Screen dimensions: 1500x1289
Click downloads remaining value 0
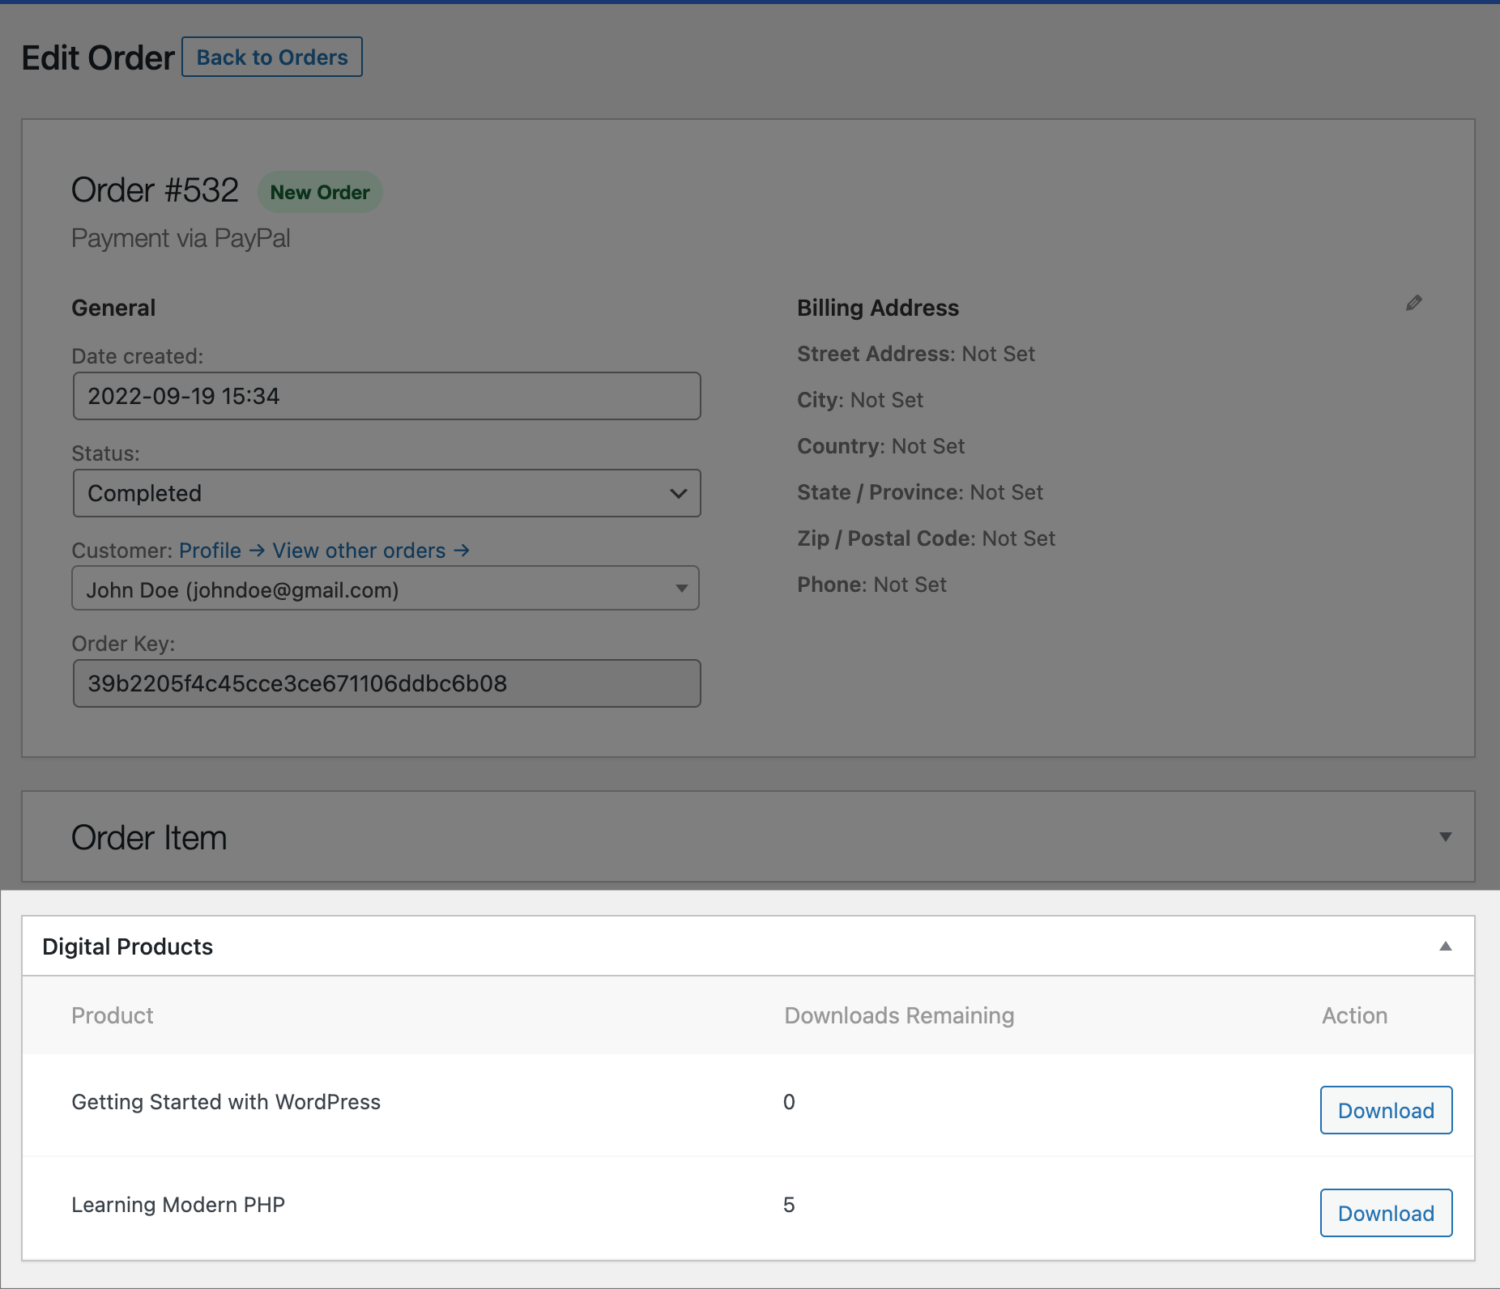tap(789, 1102)
